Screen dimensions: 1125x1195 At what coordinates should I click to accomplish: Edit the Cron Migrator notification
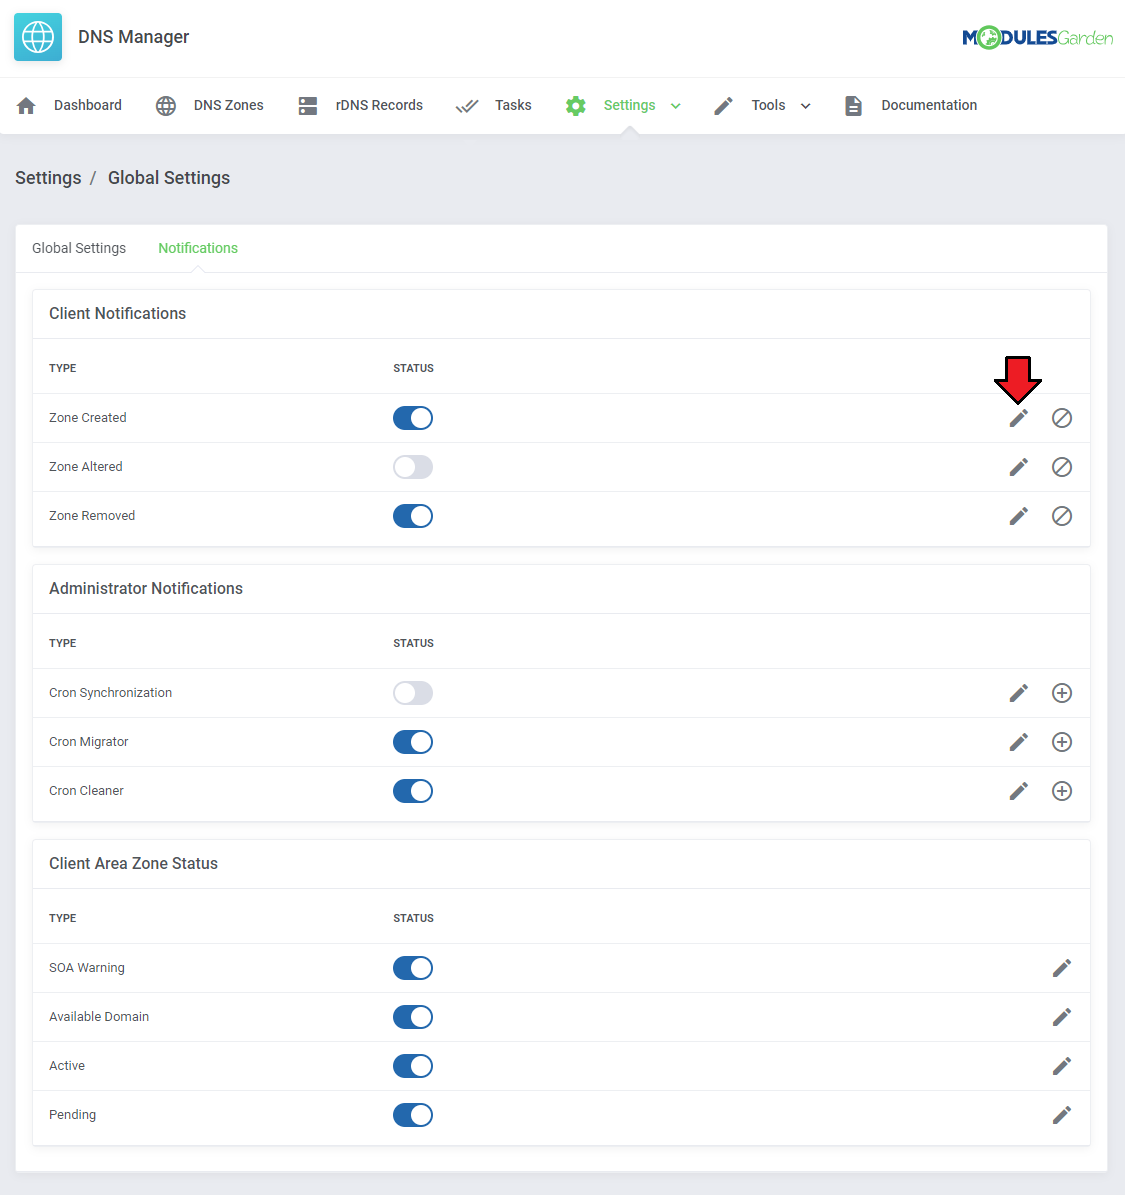click(x=1018, y=742)
